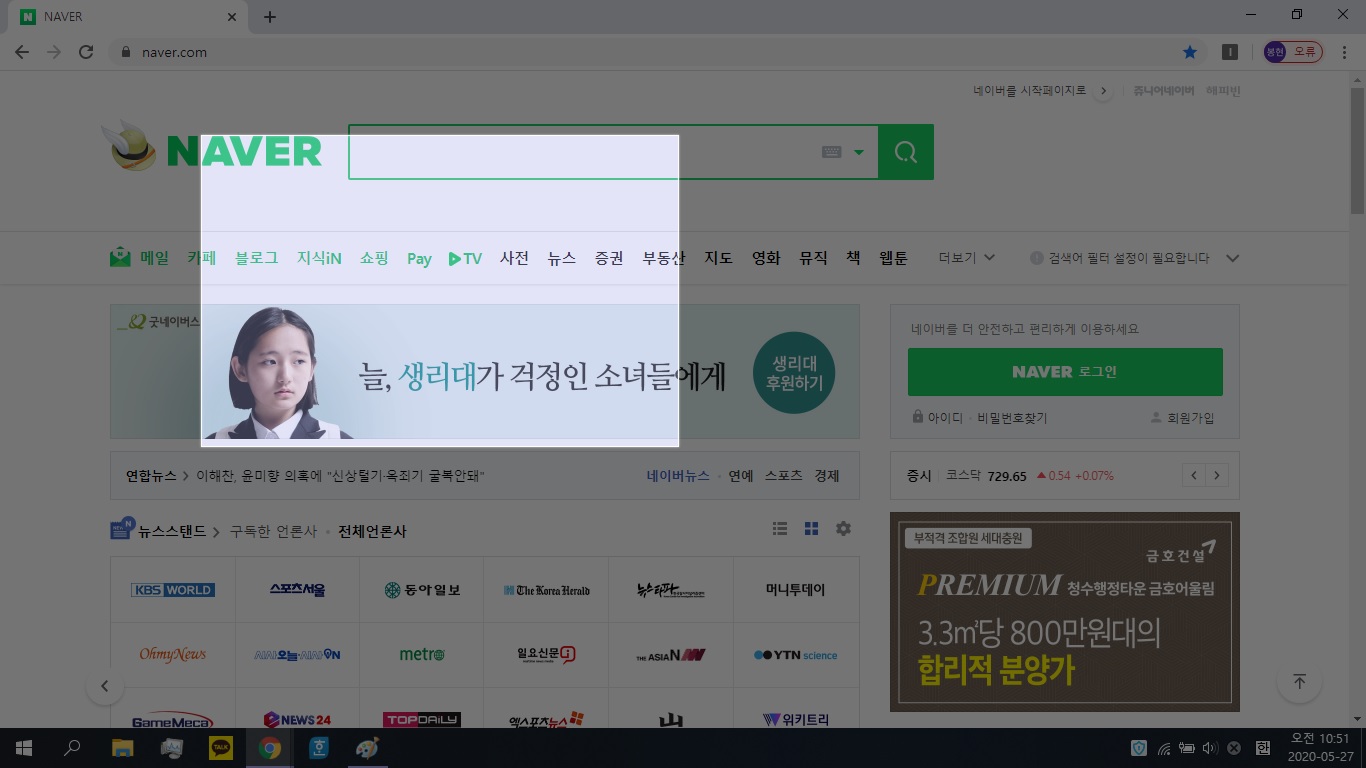
Task: Open Naver TV
Action: [x=465, y=258]
